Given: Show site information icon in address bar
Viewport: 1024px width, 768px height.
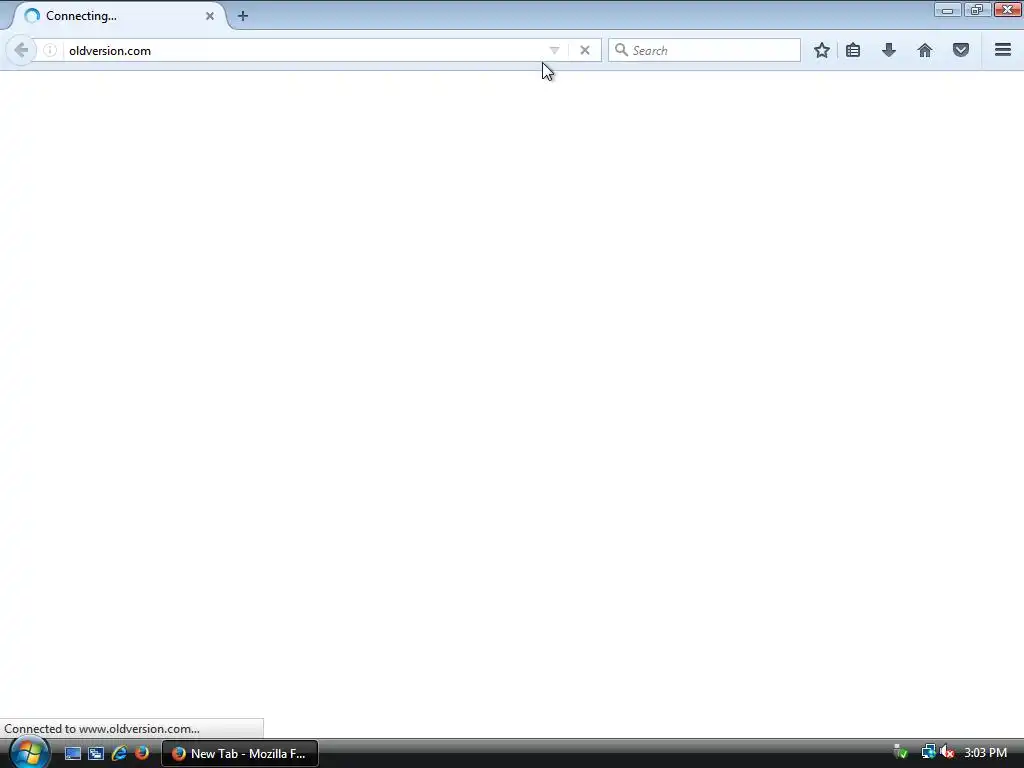Looking at the screenshot, I should click(50, 50).
